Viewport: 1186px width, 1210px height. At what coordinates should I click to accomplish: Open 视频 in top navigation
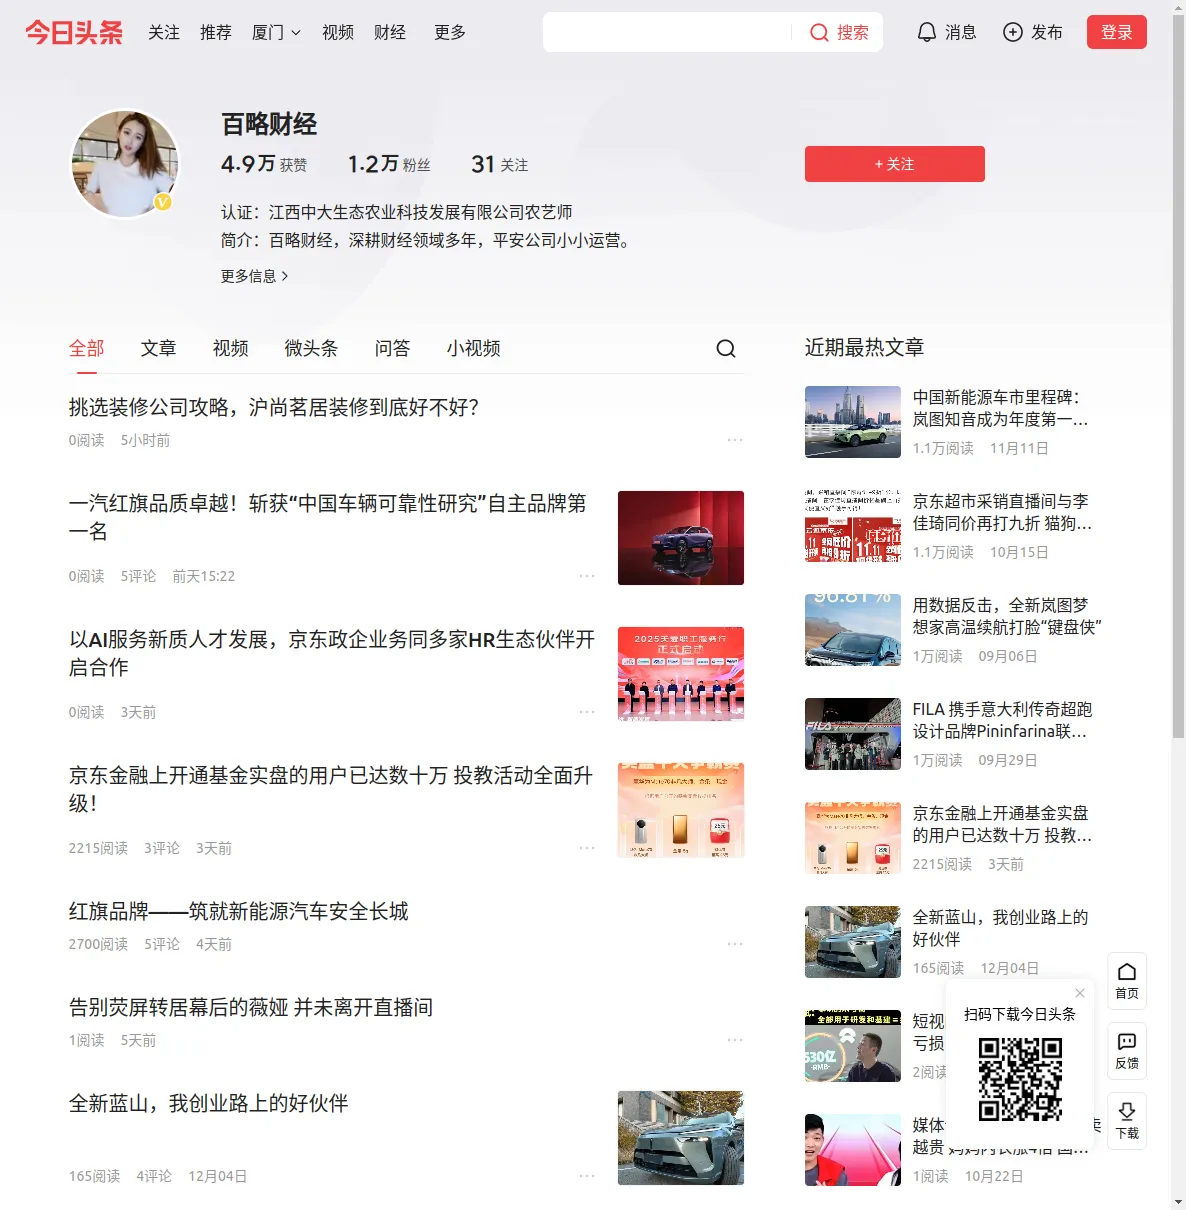coord(338,33)
